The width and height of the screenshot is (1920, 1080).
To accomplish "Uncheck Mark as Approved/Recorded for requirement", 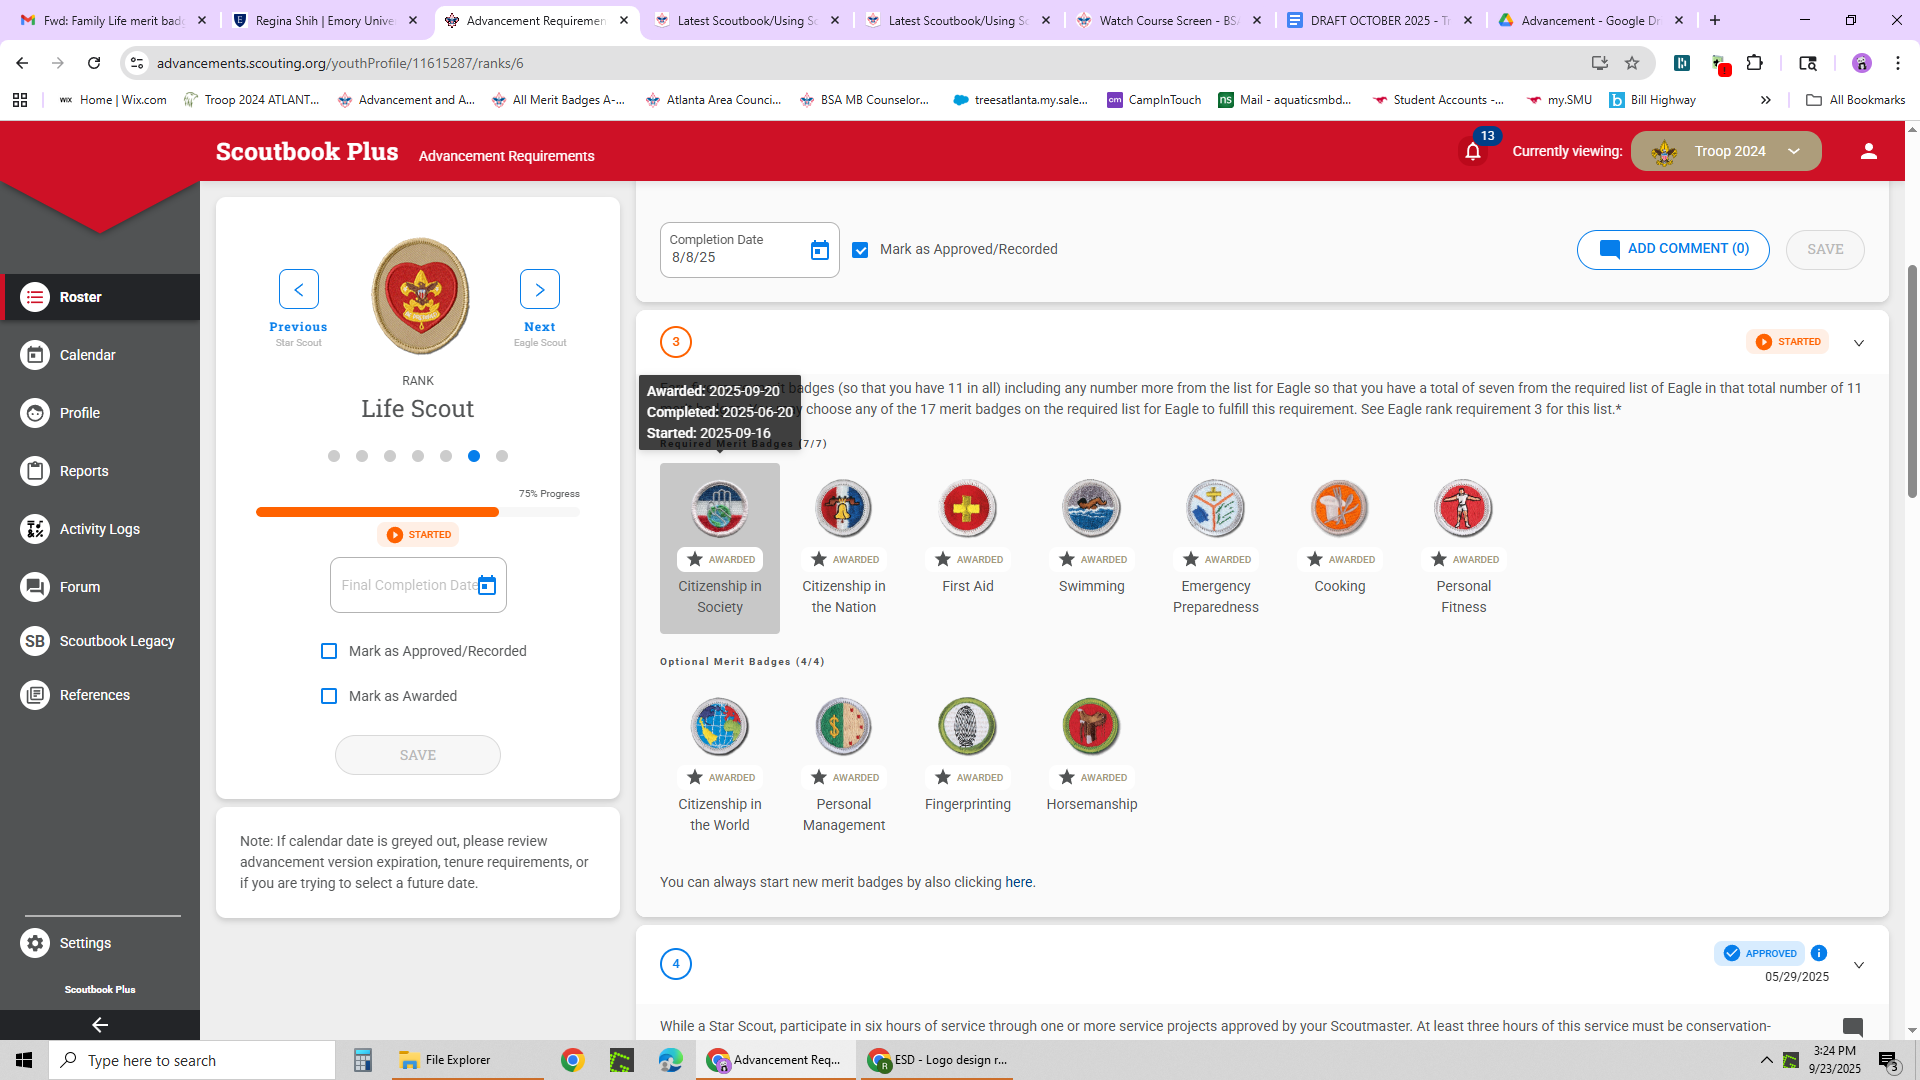I will pyautogui.click(x=860, y=250).
